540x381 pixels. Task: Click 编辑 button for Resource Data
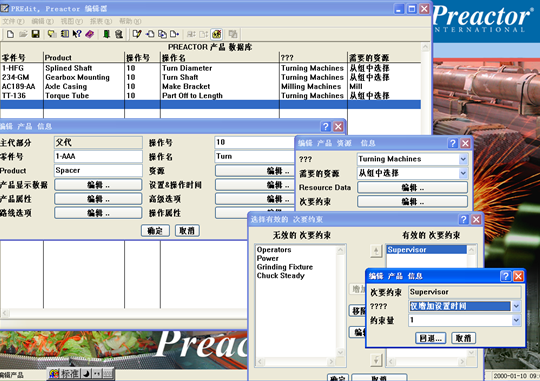[412, 187]
